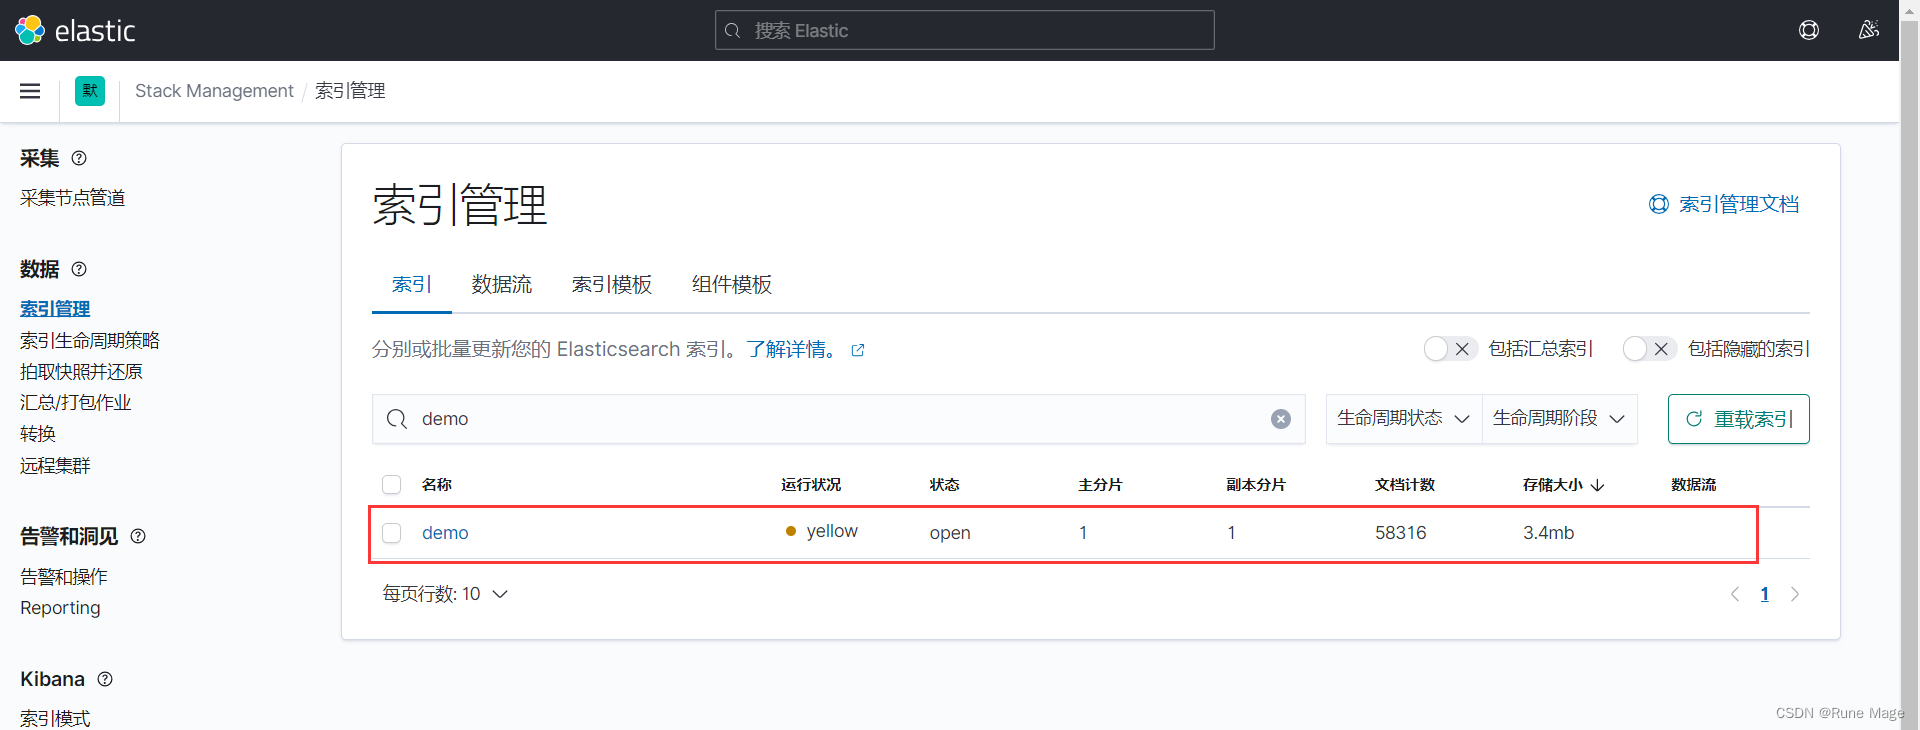
Task: Sort by 状态 column header
Action: (944, 485)
